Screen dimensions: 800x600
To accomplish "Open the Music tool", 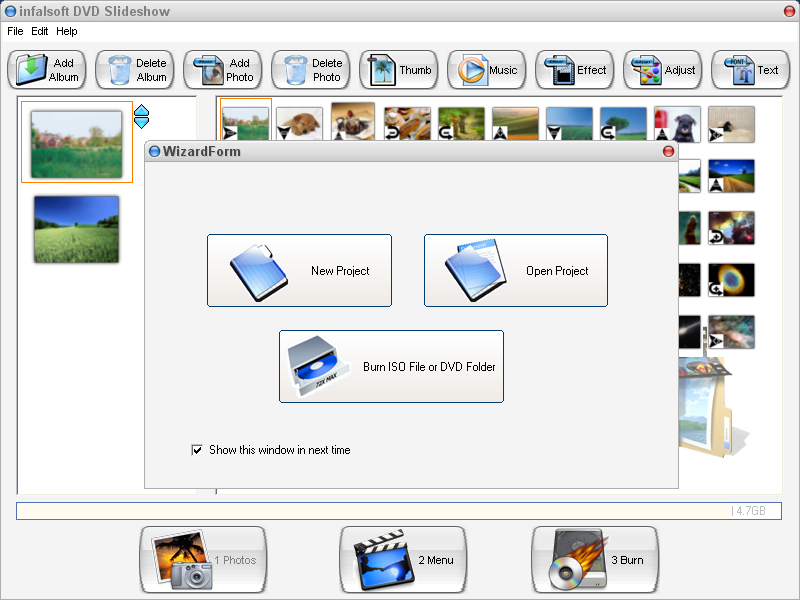I will pos(487,69).
